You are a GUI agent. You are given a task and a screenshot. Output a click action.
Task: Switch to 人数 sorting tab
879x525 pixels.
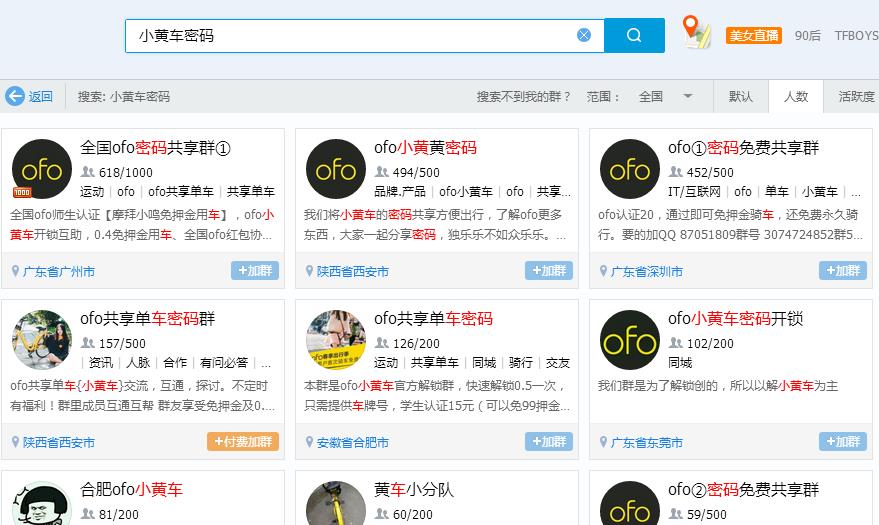click(x=796, y=97)
